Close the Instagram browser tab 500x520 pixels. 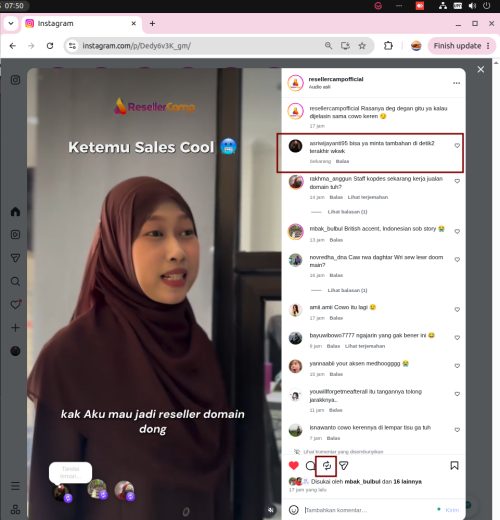click(x=134, y=23)
